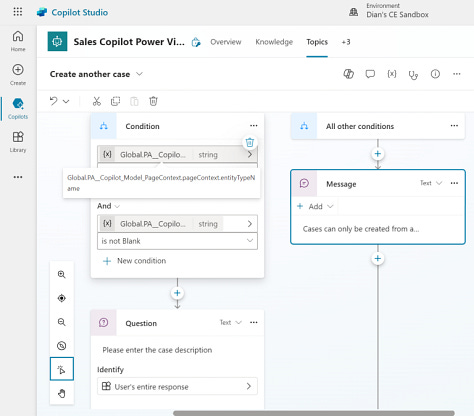Open the app launcher grid
The height and width of the screenshot is (416, 474).
(18, 12)
